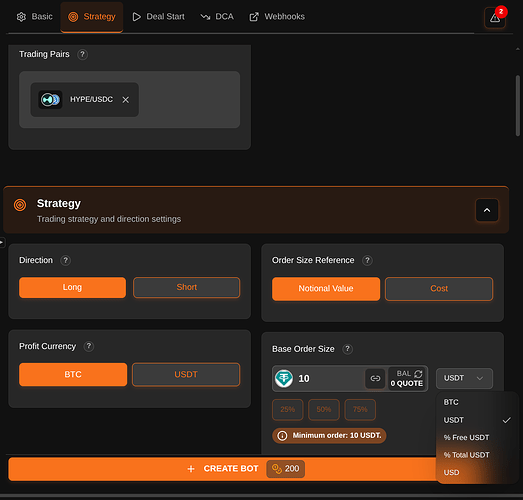Click the 50% size button
This screenshot has height=500, width=523.
pyautogui.click(x=324, y=410)
